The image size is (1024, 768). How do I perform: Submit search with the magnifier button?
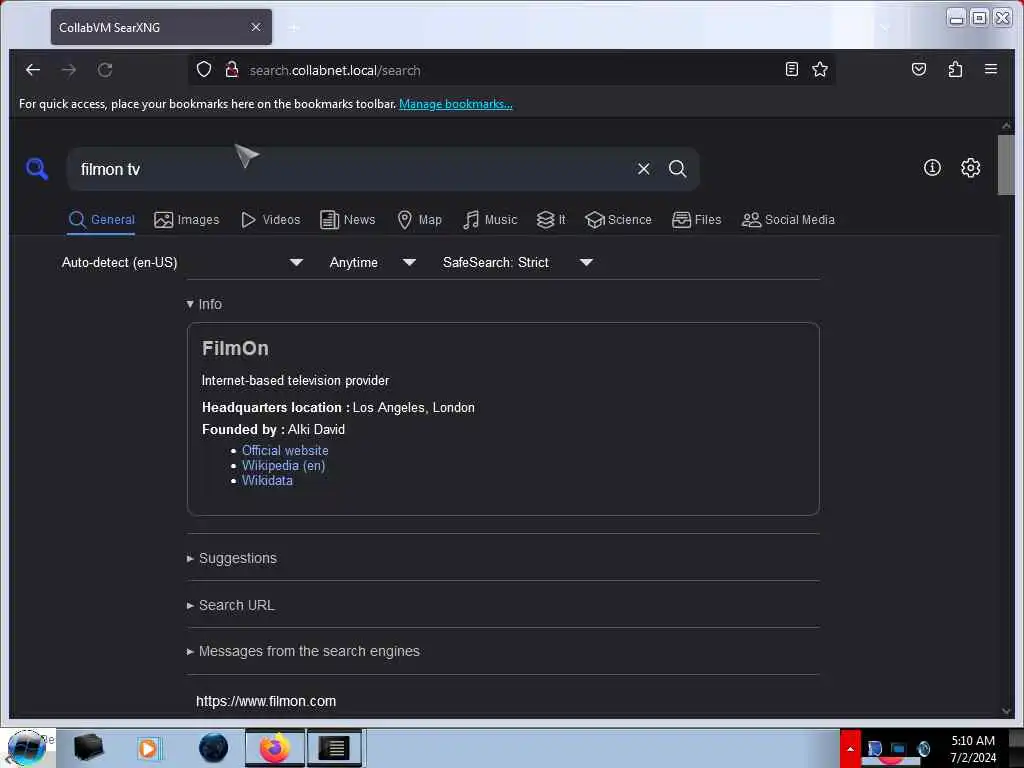(677, 169)
